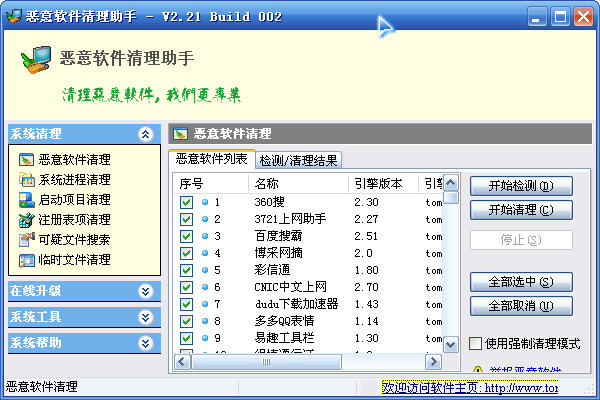The height and width of the screenshot is (400, 600).
Task: Expand the 系统工具 section
Action: tap(146, 317)
